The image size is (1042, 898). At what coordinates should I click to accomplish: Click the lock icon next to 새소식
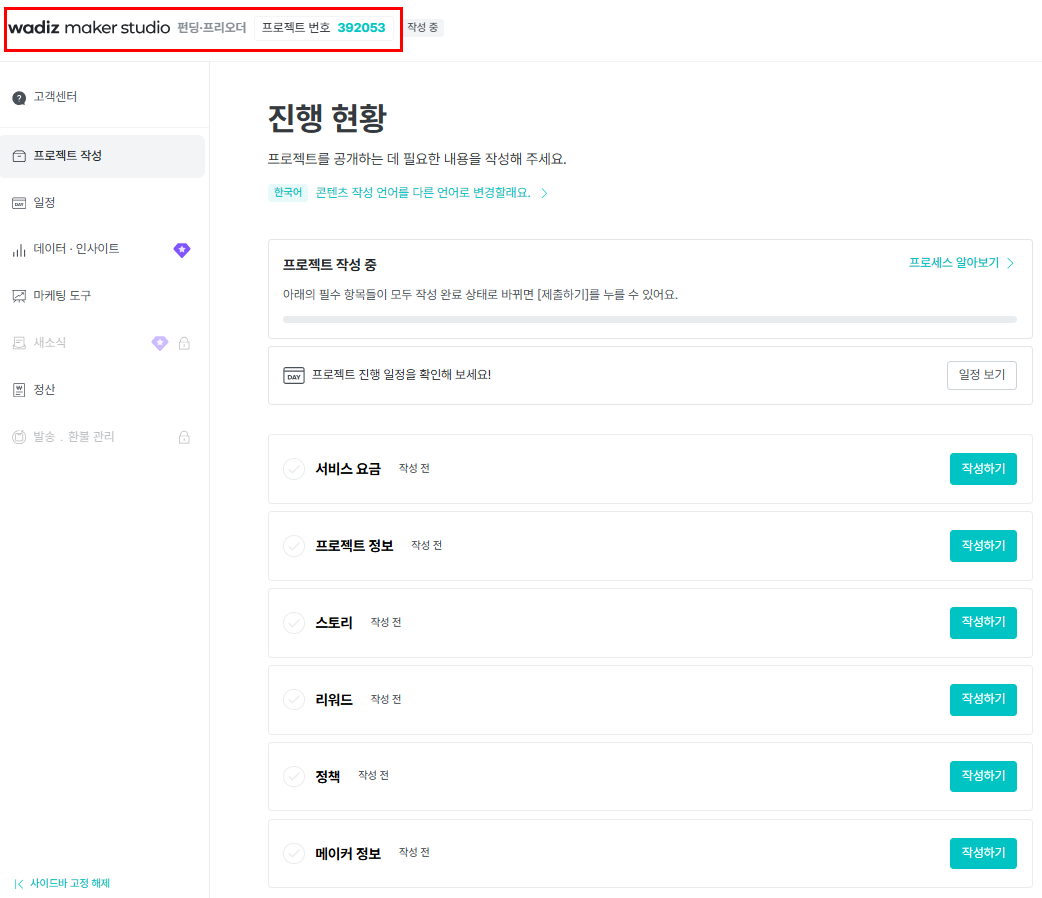pyautogui.click(x=184, y=343)
